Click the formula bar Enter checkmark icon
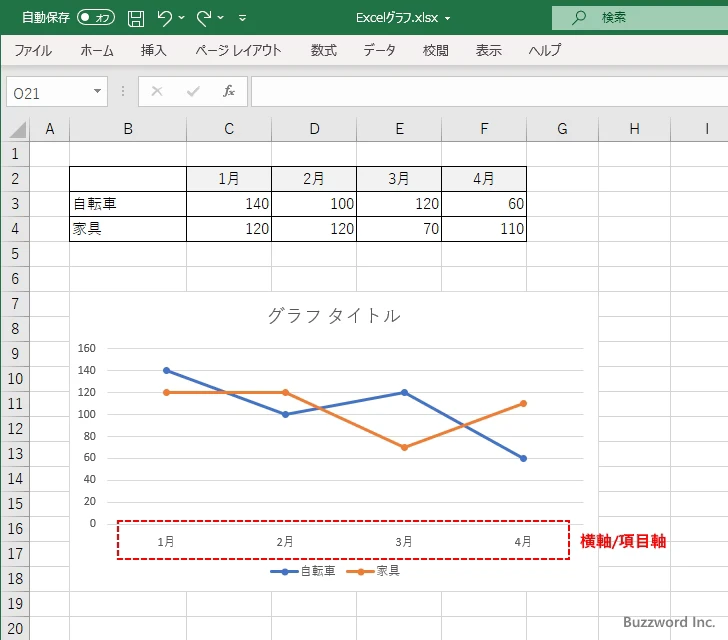 193,91
